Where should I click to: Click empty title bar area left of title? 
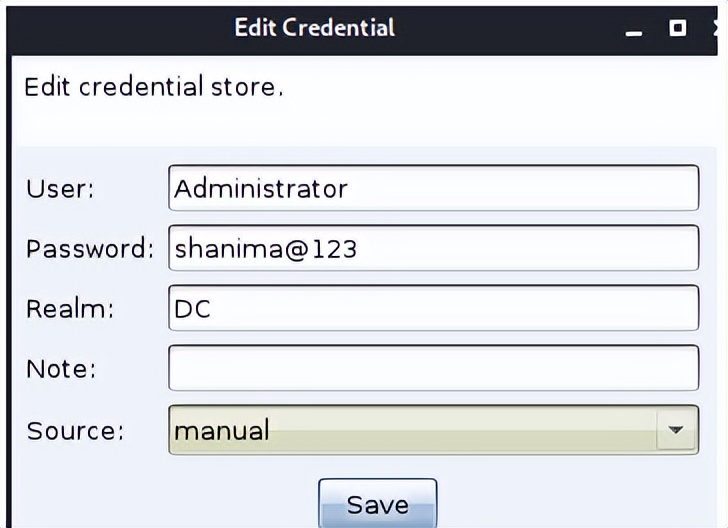click(110, 27)
